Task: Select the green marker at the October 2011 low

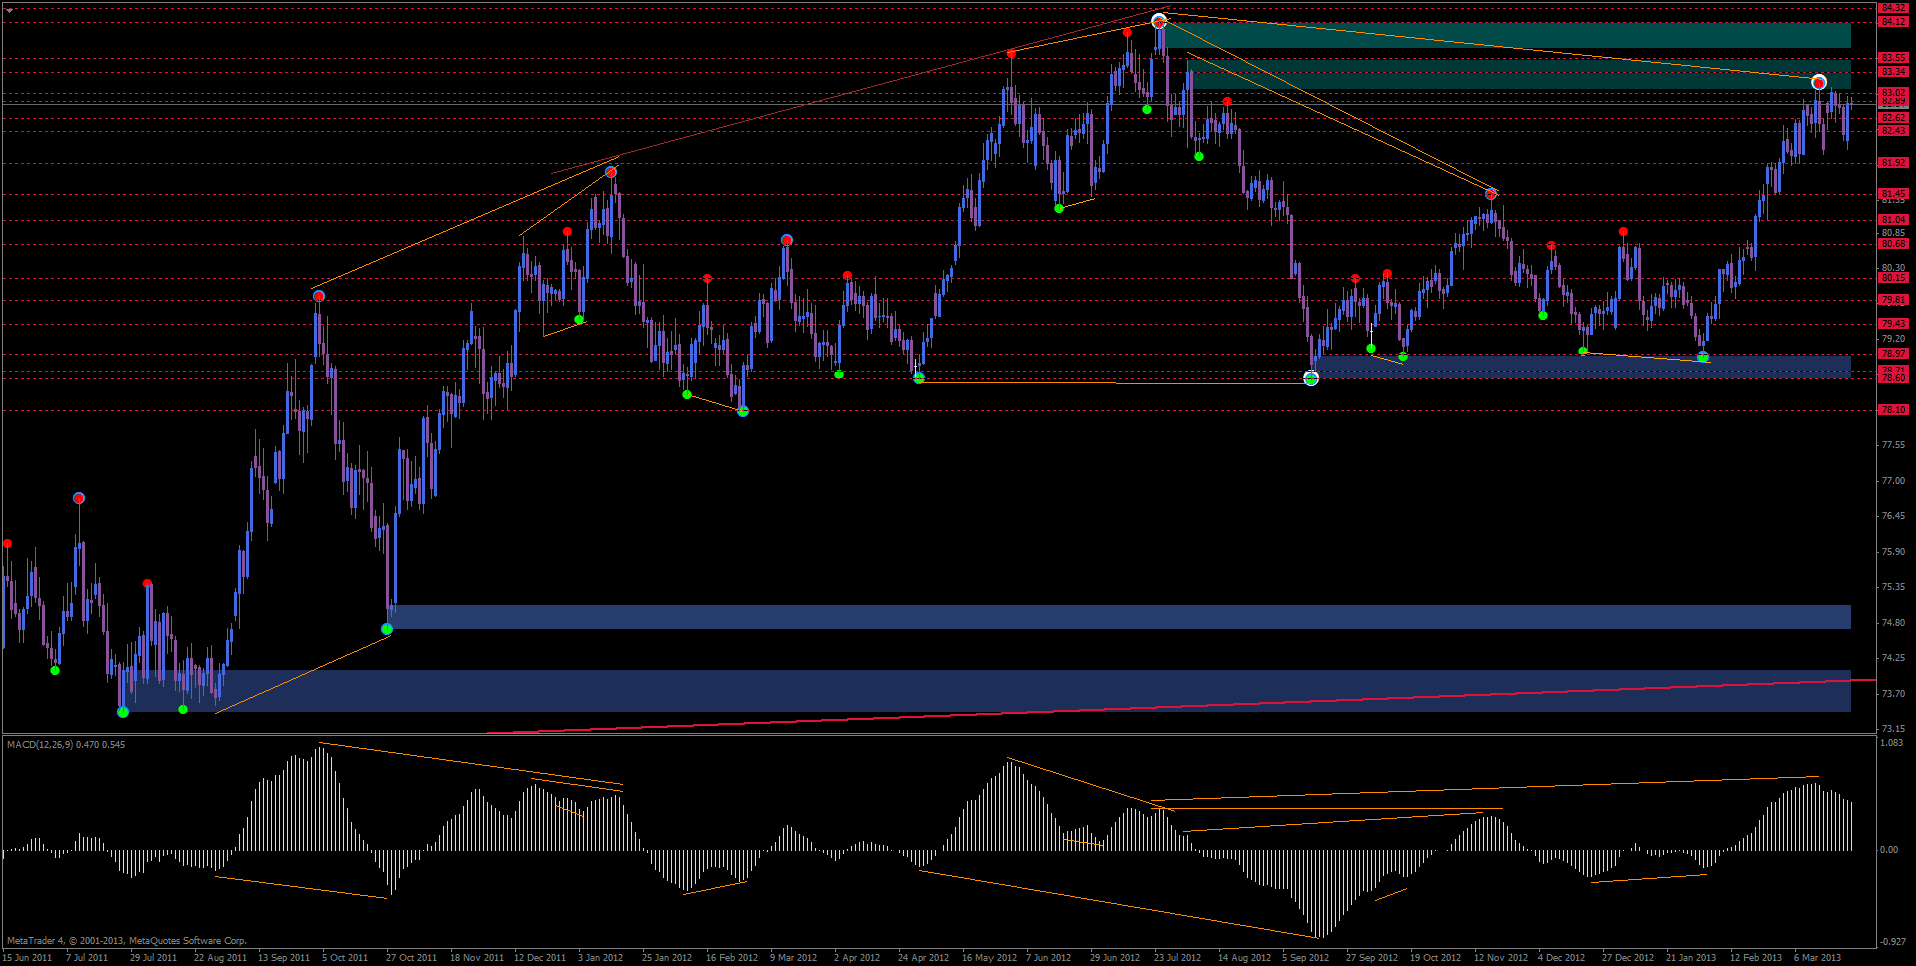Action: (x=387, y=629)
